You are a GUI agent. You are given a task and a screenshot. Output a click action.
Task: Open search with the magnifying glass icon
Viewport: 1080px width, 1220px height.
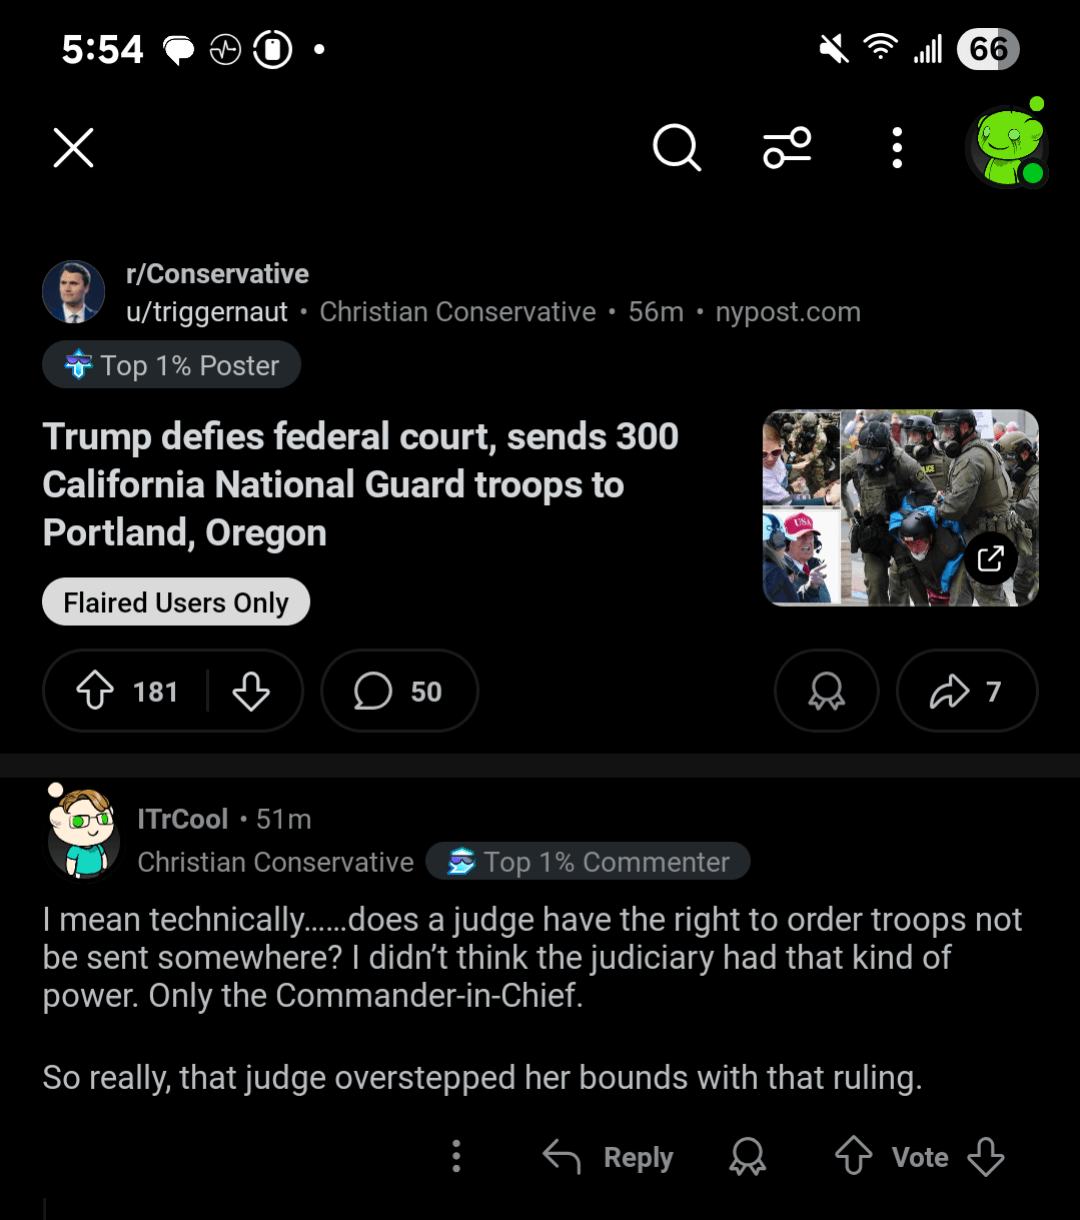pos(676,148)
